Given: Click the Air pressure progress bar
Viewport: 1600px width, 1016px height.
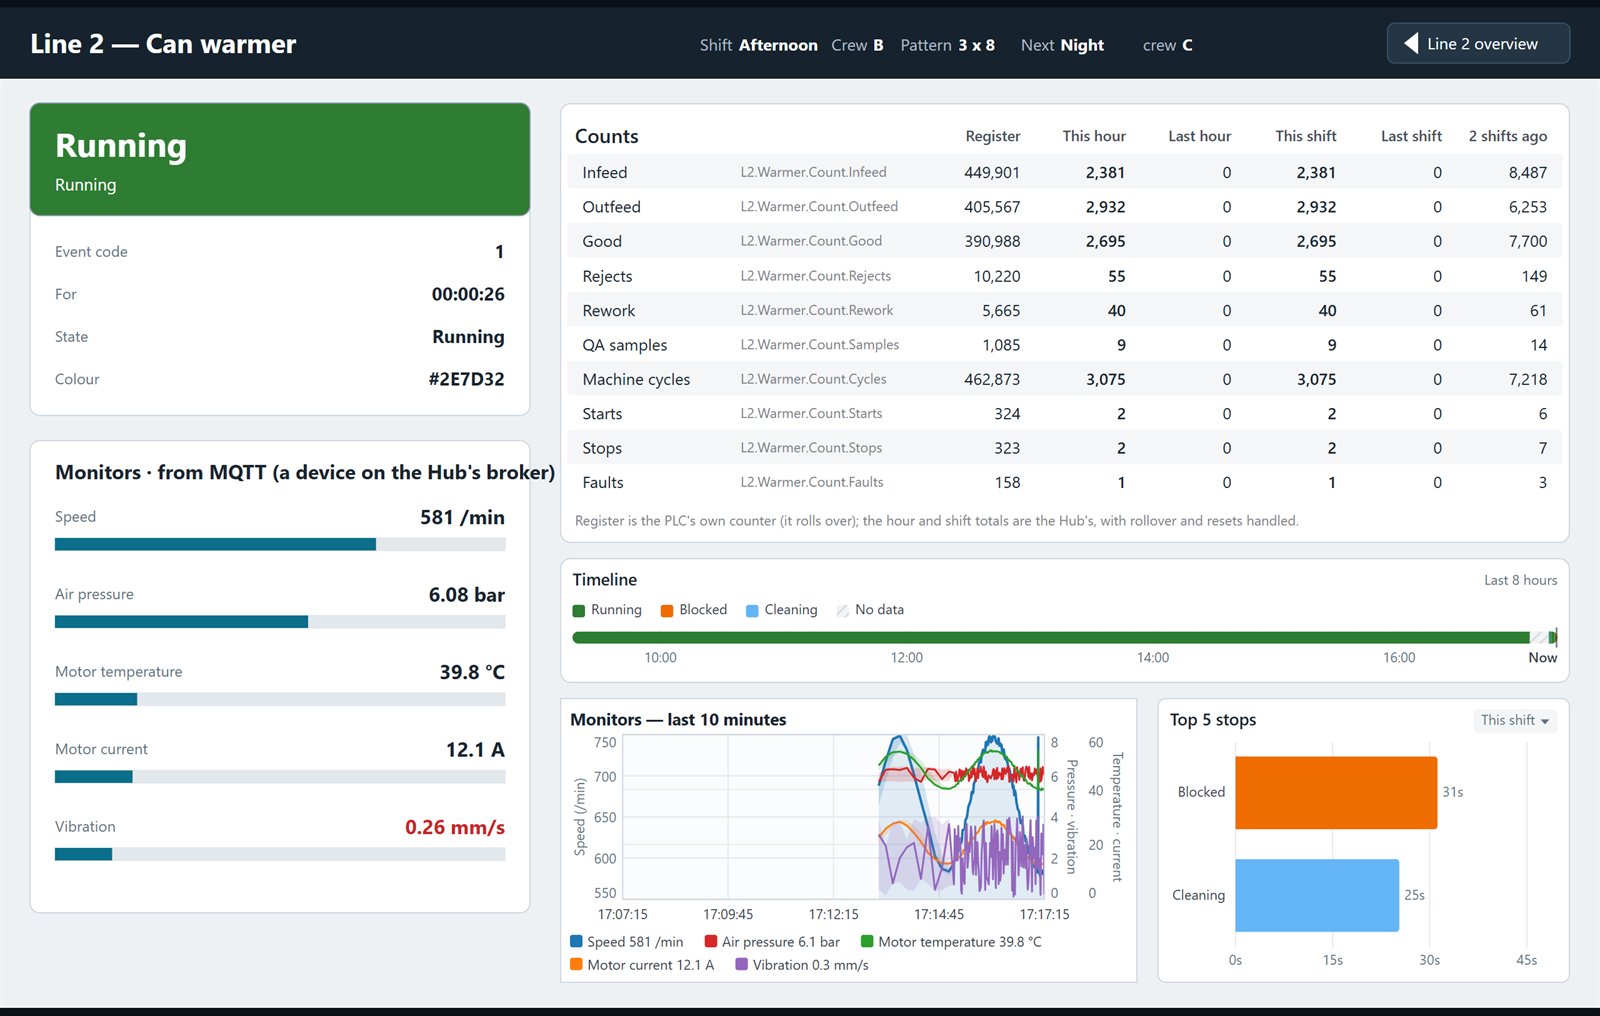Looking at the screenshot, I should (x=280, y=622).
